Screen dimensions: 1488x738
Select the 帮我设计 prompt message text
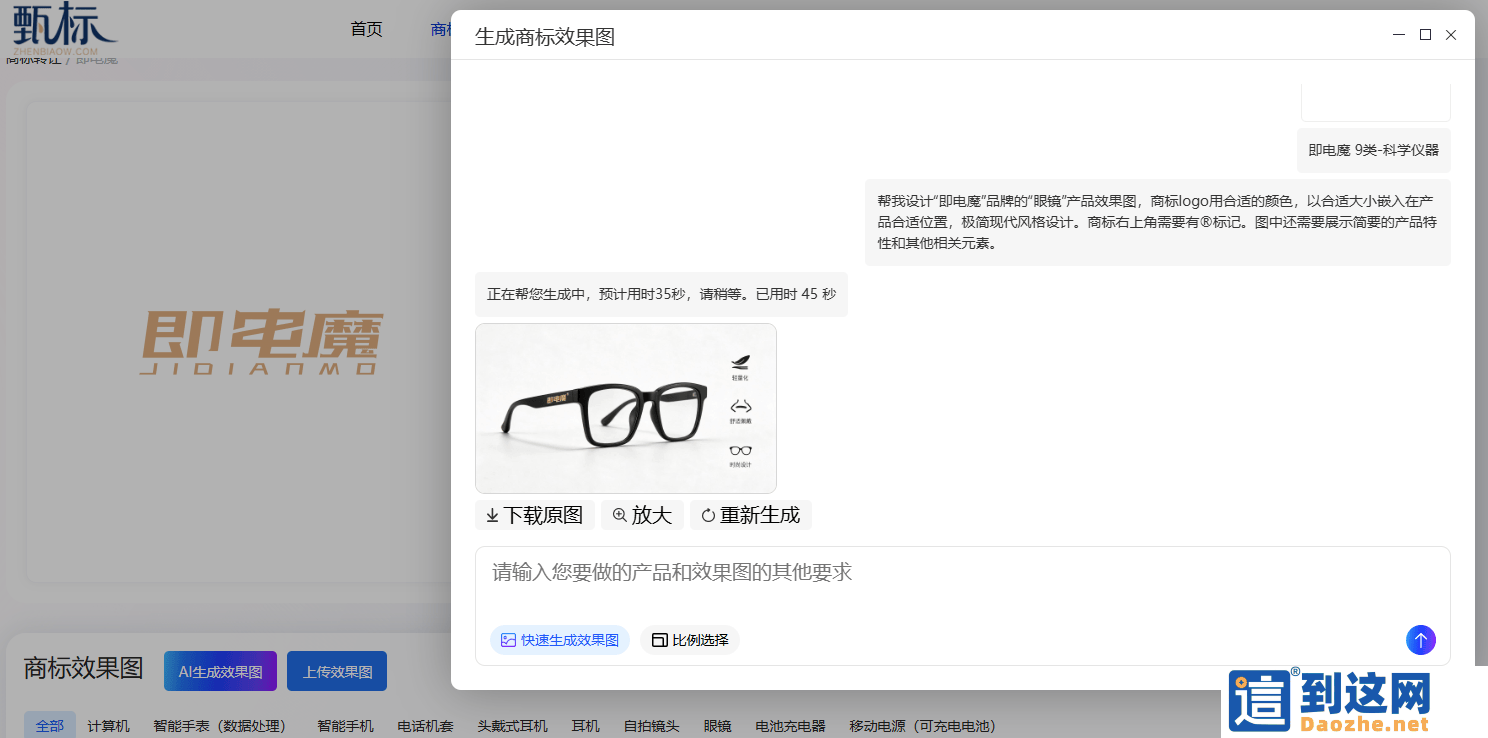1158,222
